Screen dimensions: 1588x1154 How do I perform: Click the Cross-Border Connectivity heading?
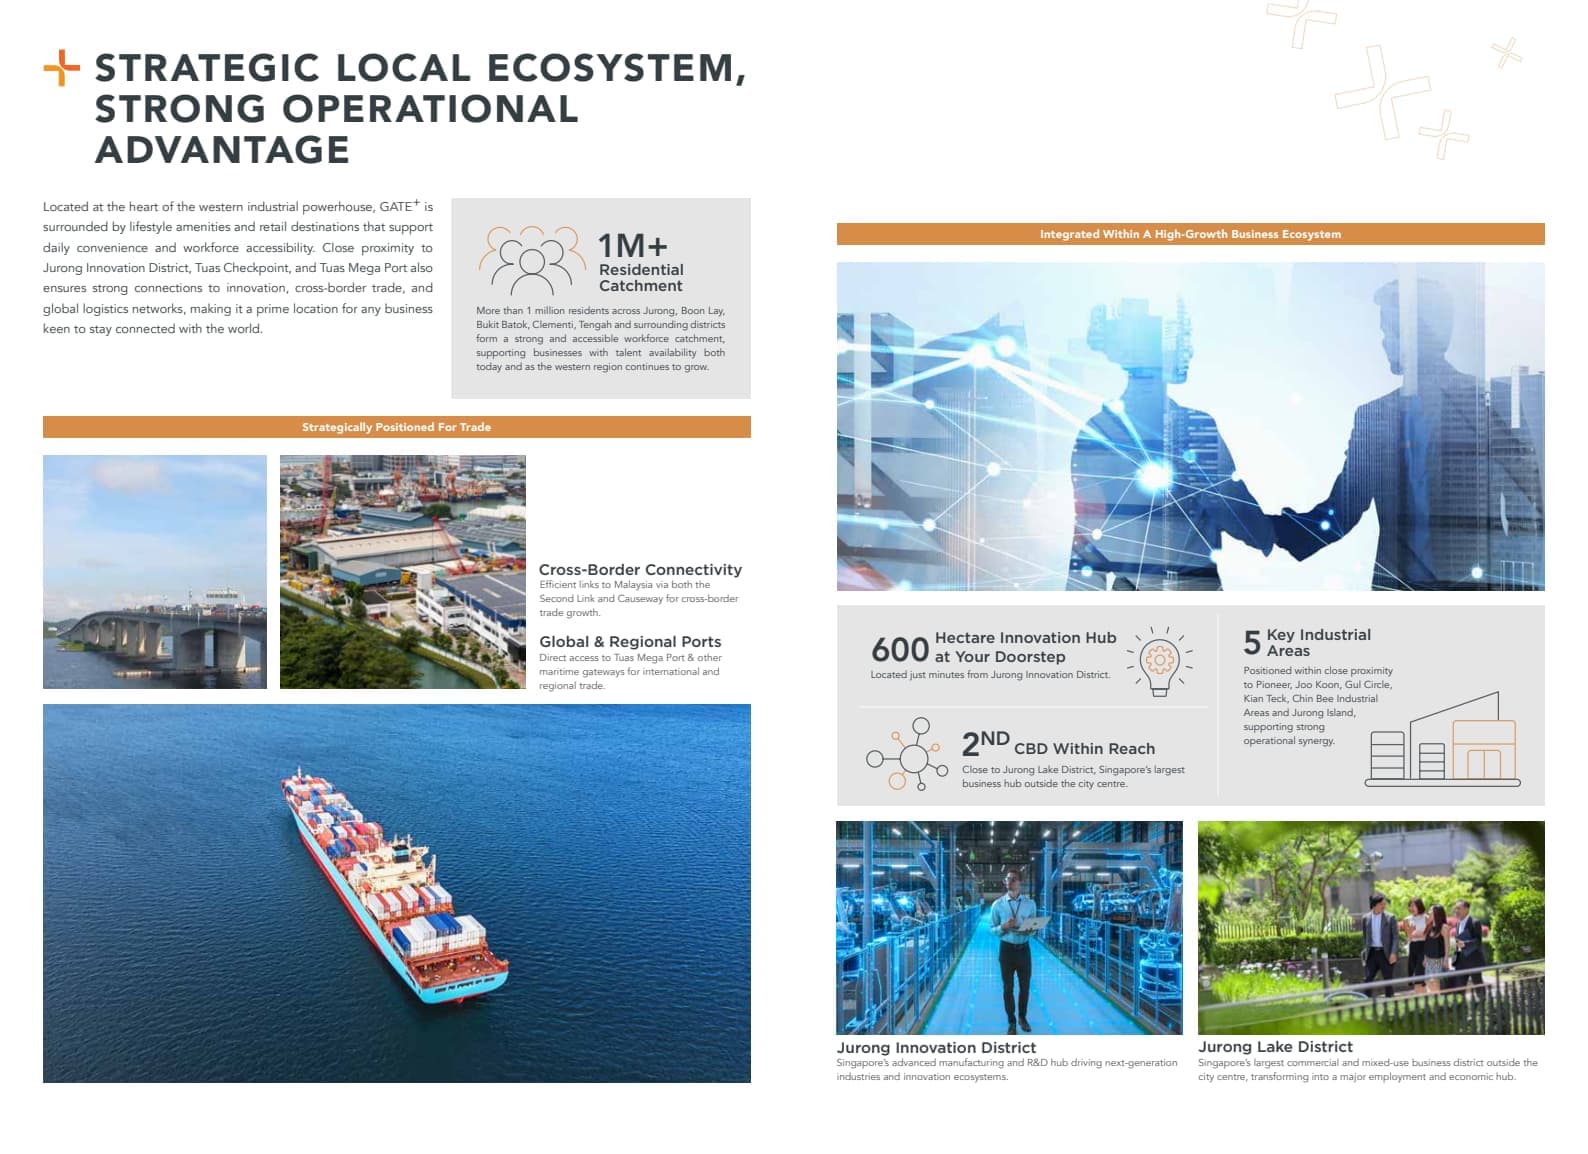coord(640,570)
